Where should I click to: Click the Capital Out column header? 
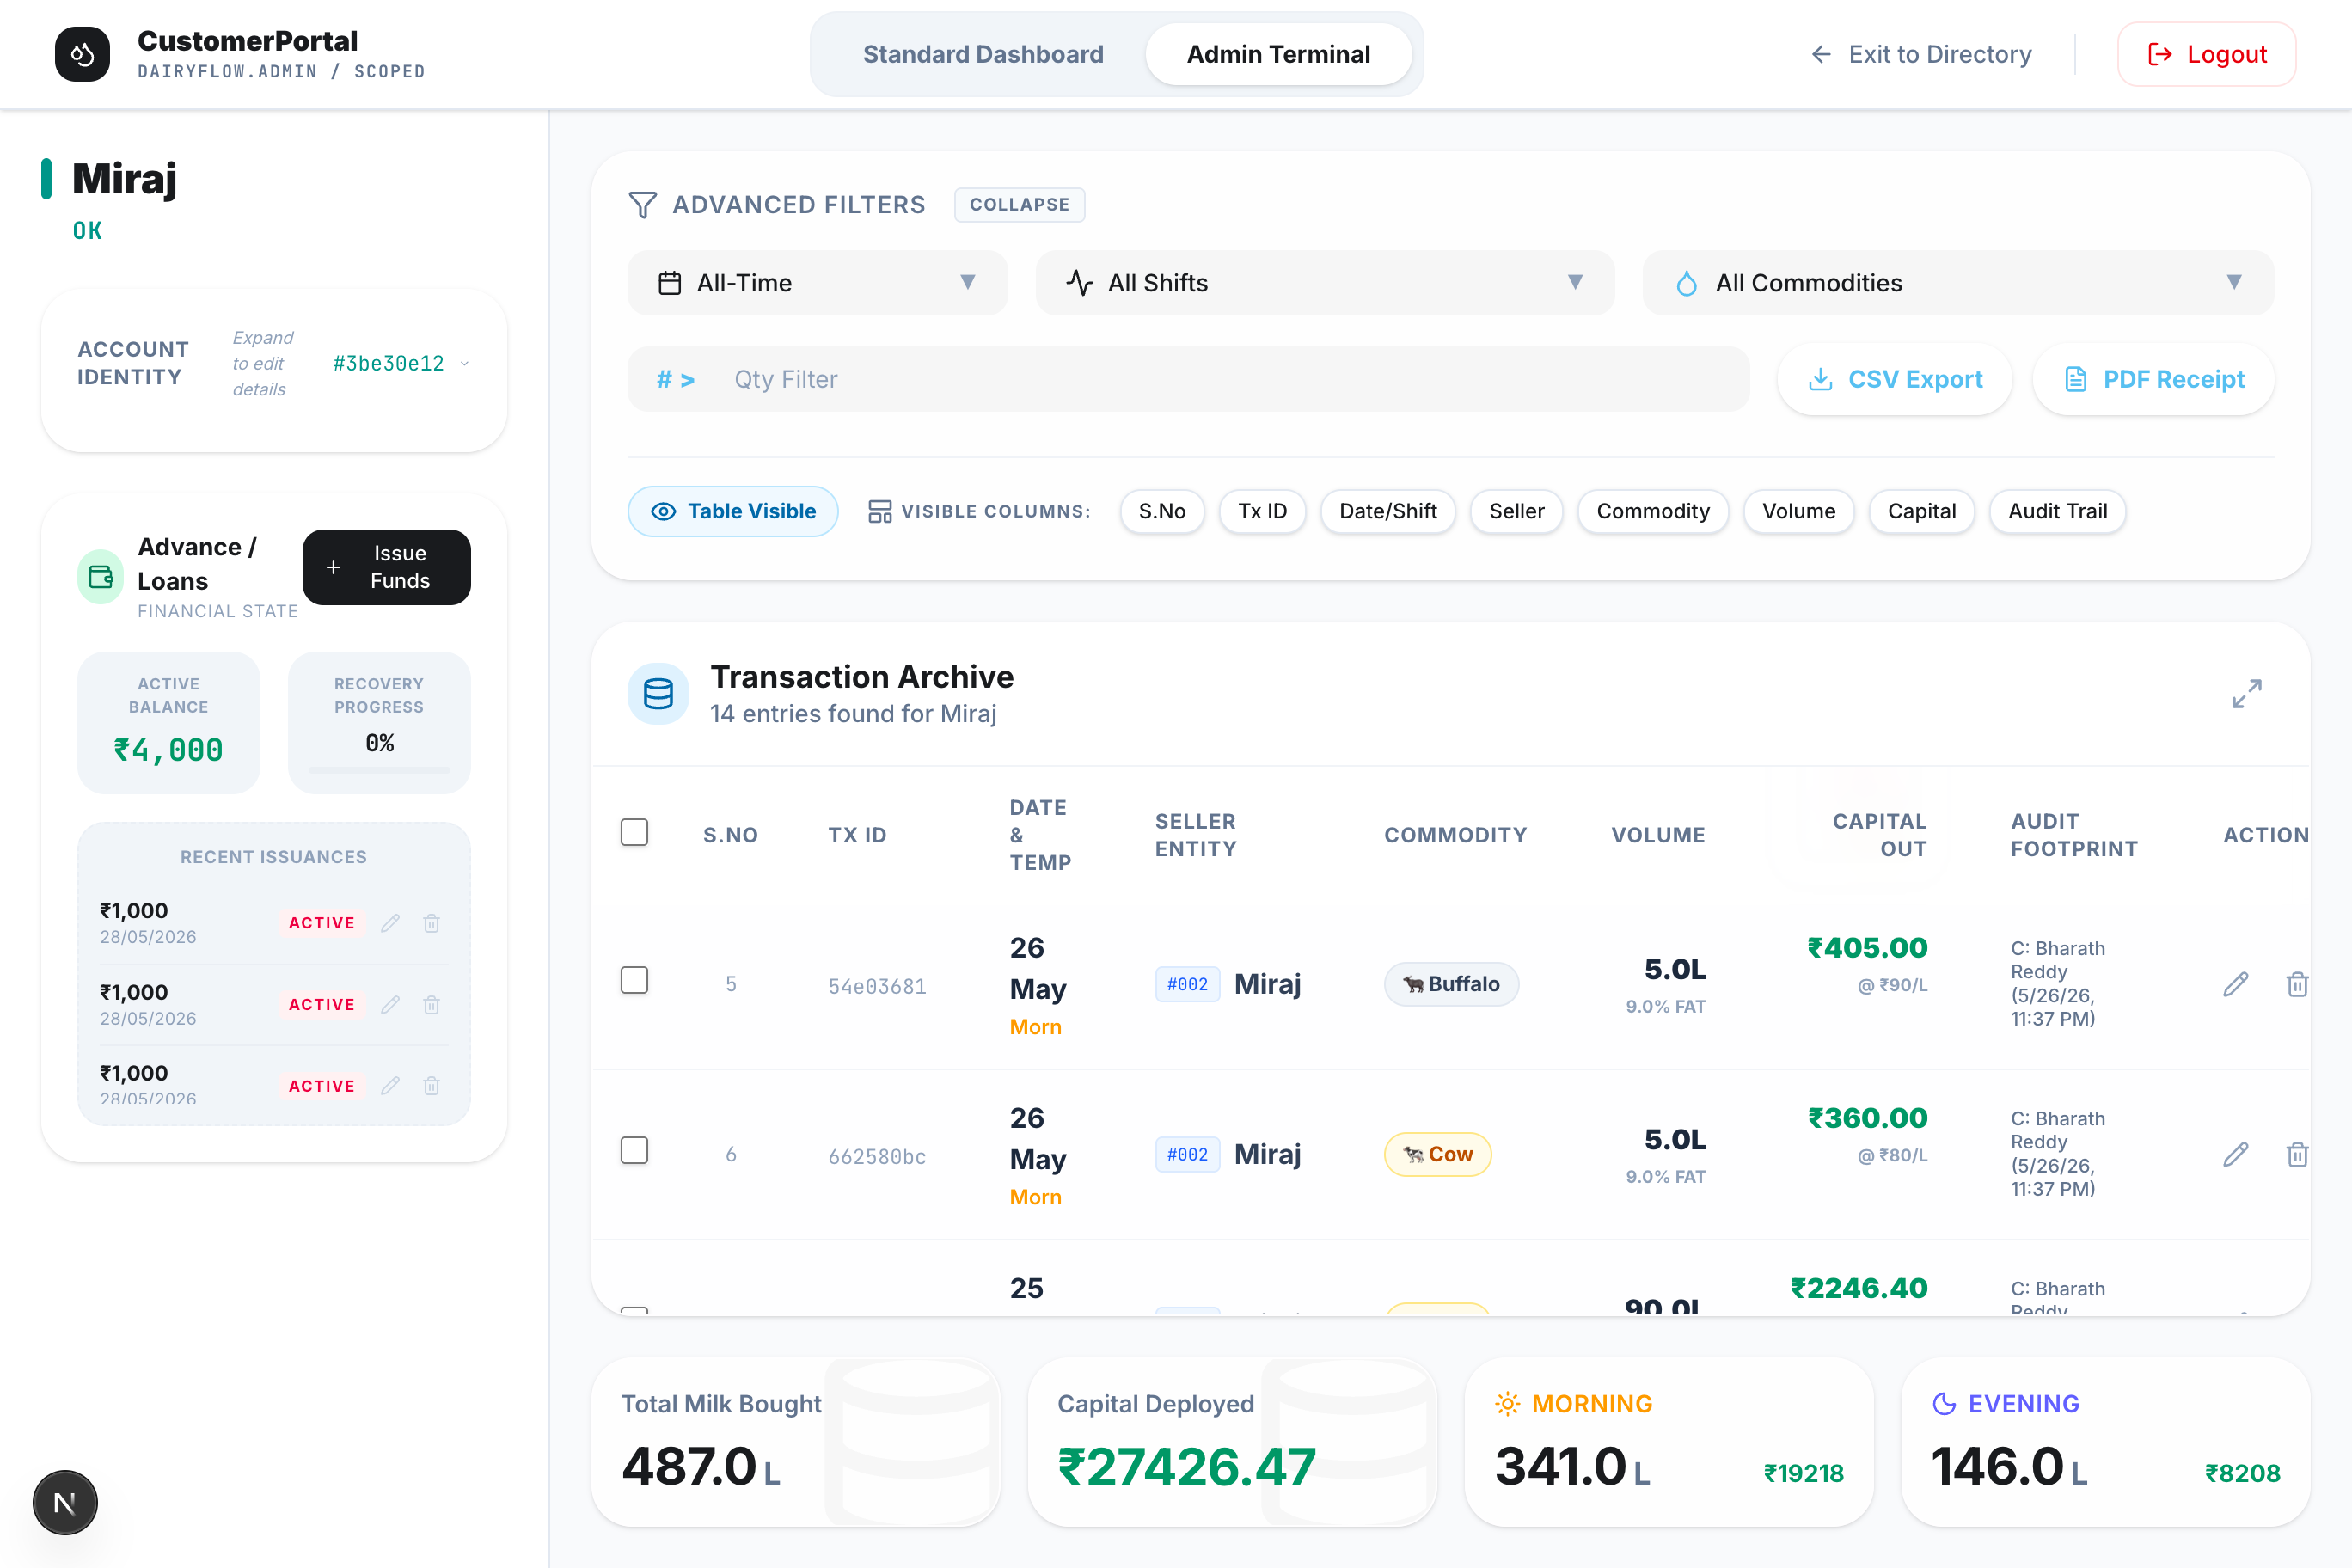[x=1879, y=835]
